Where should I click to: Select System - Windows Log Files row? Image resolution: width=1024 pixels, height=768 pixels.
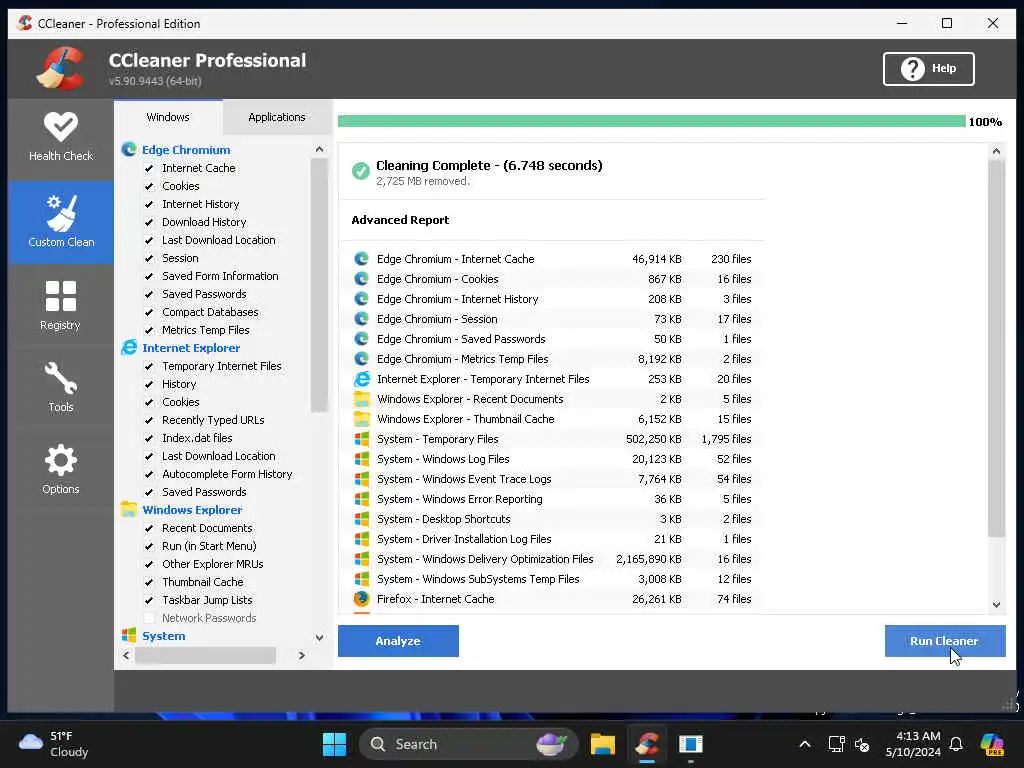click(x=552, y=459)
